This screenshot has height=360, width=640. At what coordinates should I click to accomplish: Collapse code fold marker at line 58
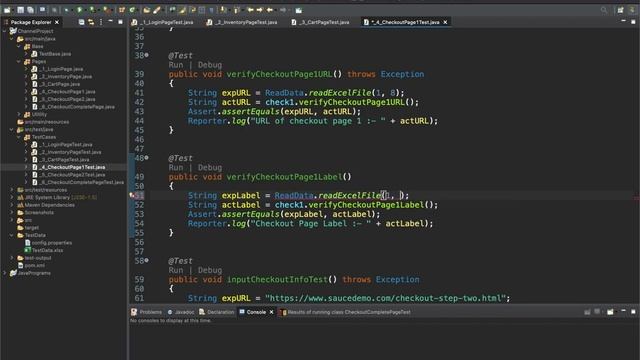[x=147, y=260]
